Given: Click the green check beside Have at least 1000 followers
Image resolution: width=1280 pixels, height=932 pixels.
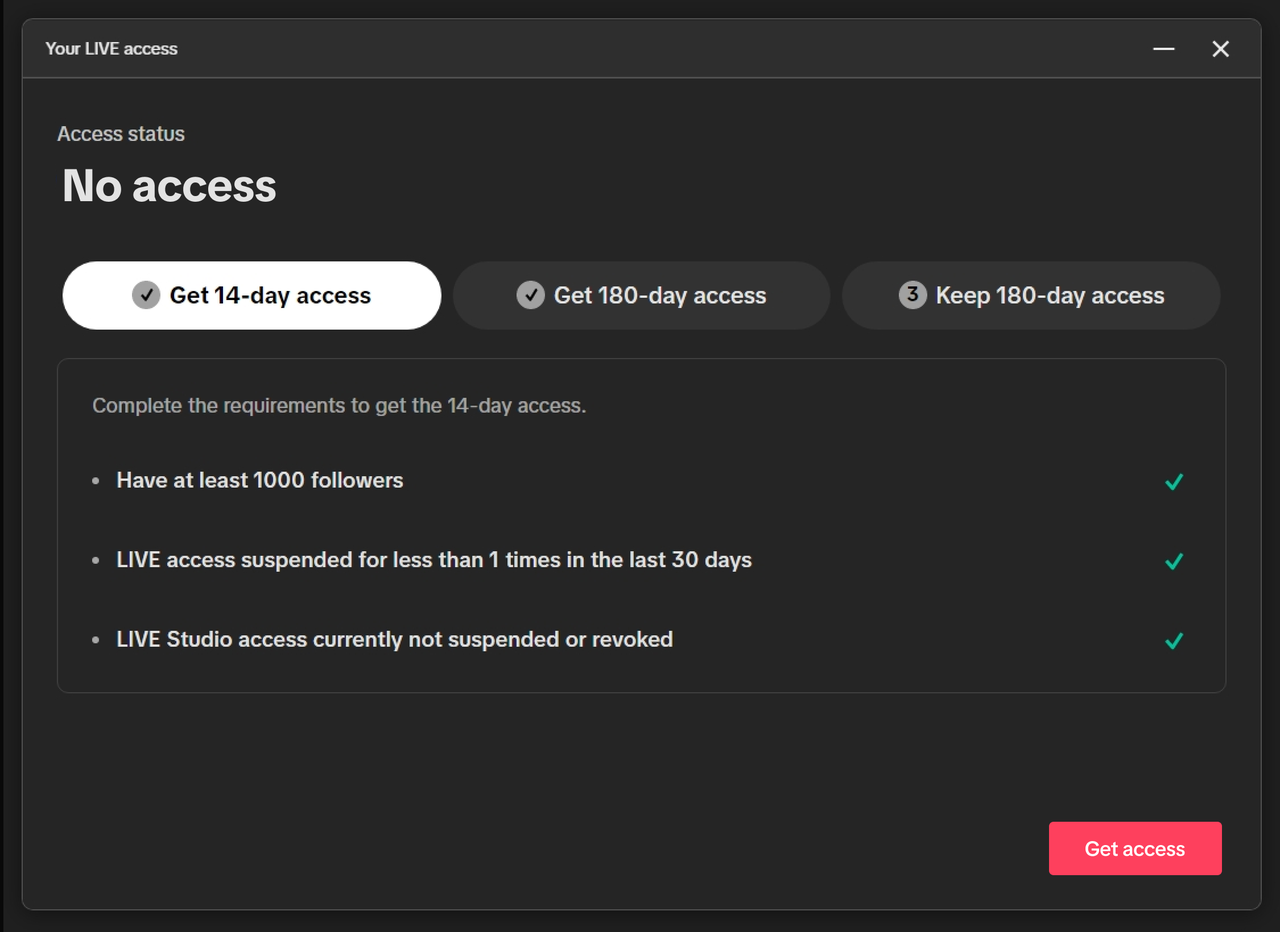Looking at the screenshot, I should tap(1174, 481).
